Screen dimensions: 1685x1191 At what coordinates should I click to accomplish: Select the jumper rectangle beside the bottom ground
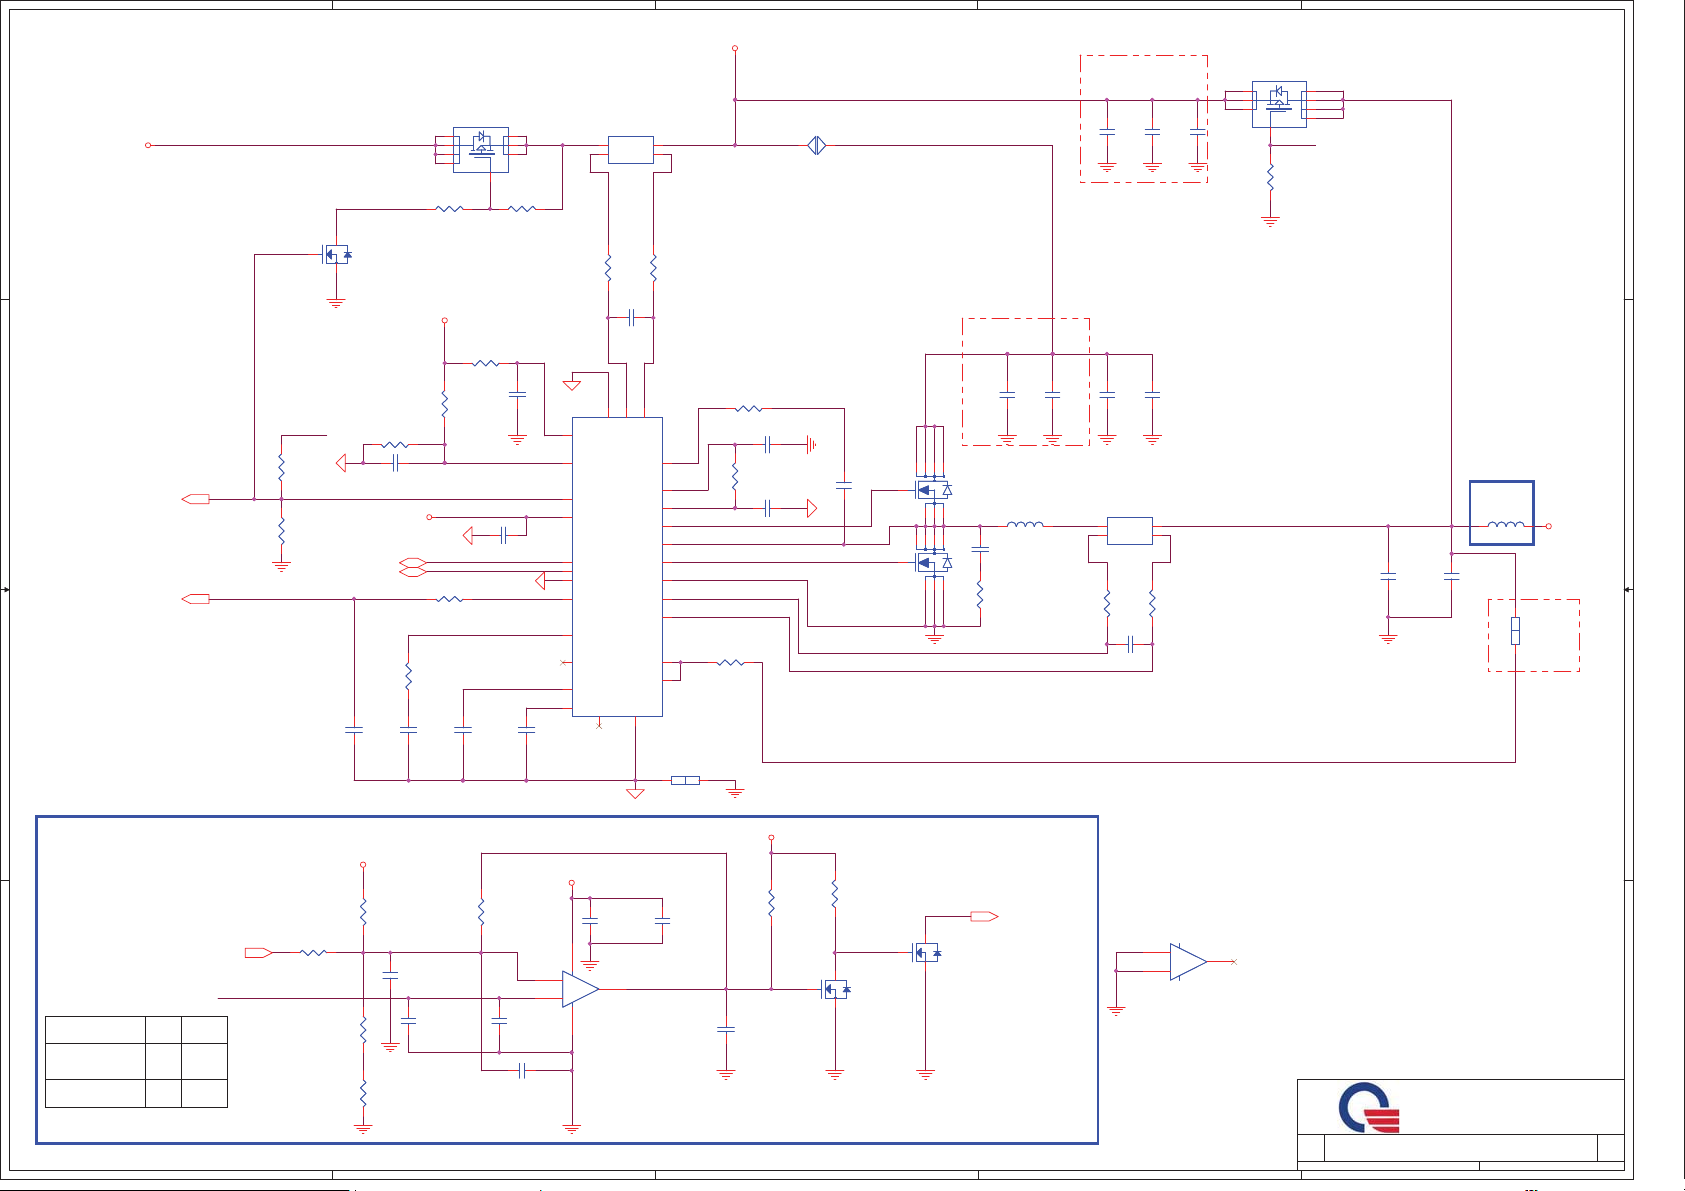tap(685, 780)
